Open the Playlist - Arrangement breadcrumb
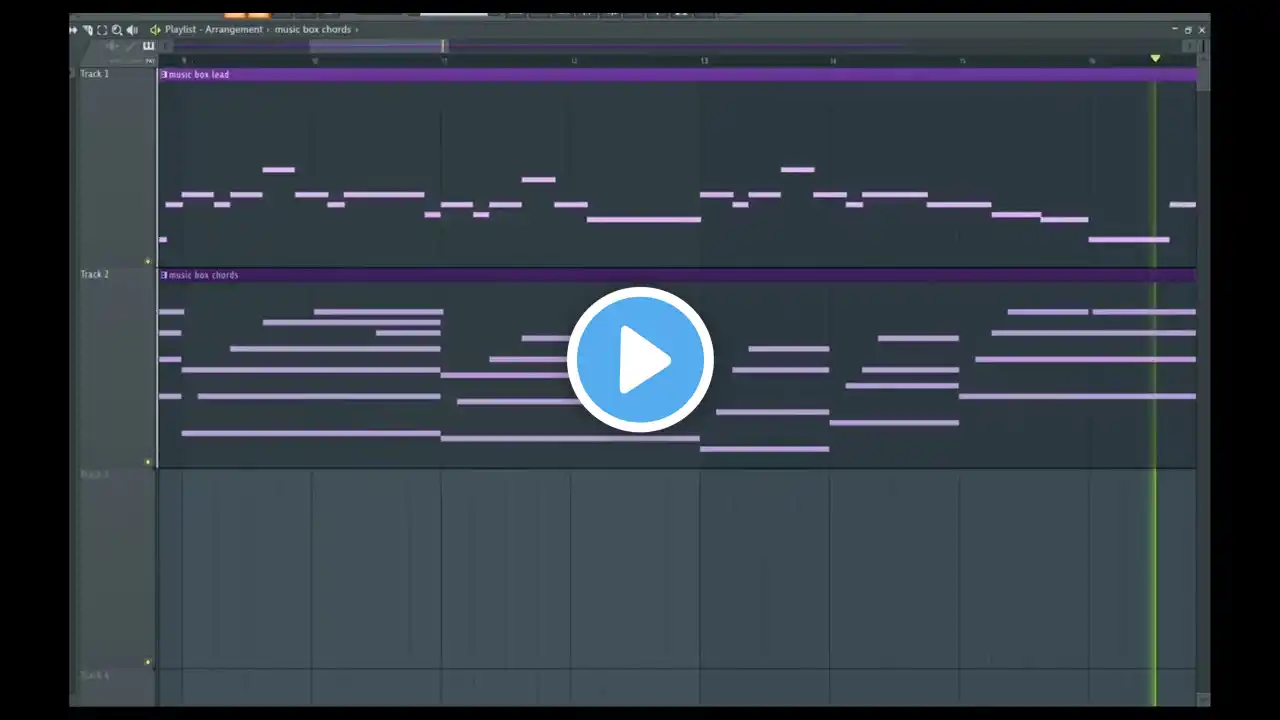Image resolution: width=1280 pixels, height=720 pixels. tap(214, 30)
